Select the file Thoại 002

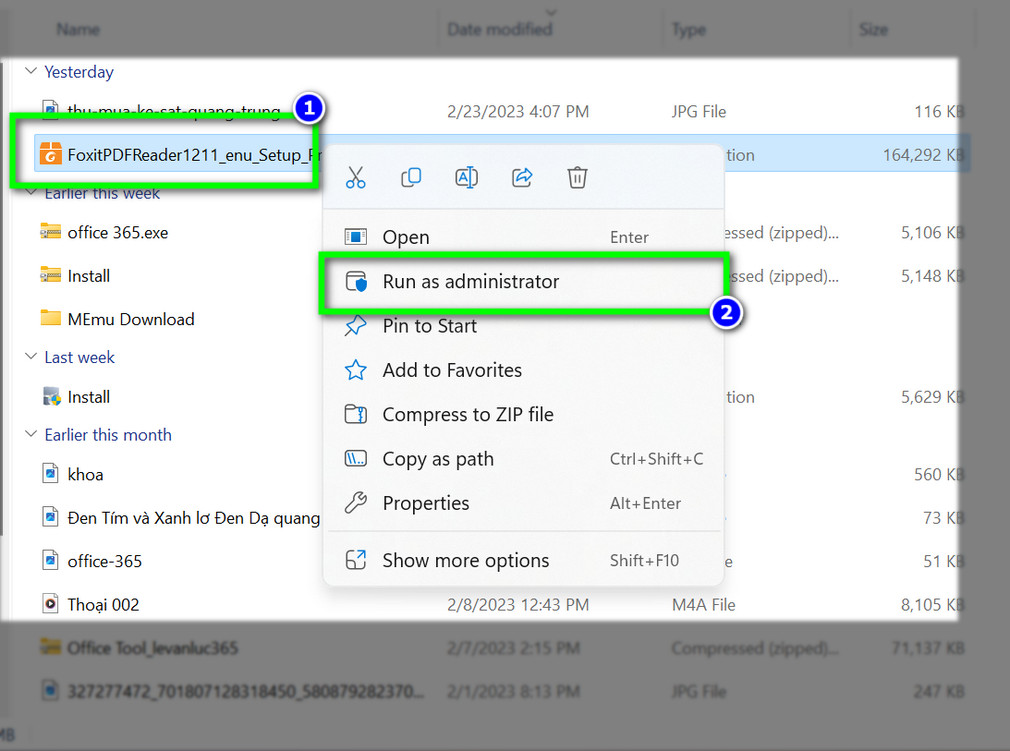(x=103, y=605)
